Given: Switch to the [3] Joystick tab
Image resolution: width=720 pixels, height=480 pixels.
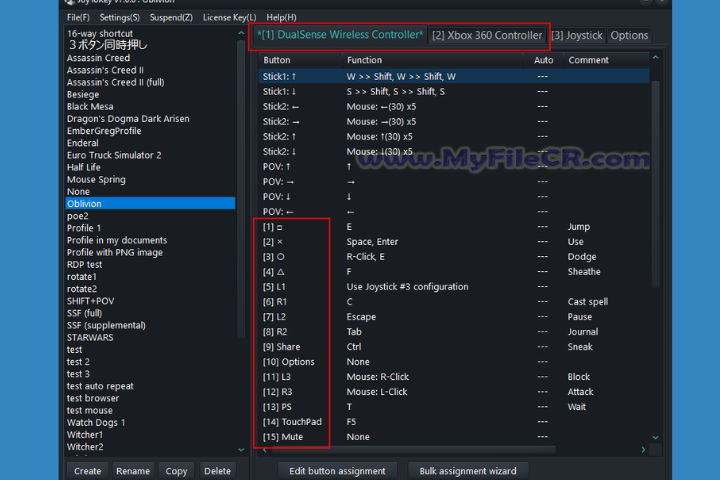Looking at the screenshot, I should [577, 35].
